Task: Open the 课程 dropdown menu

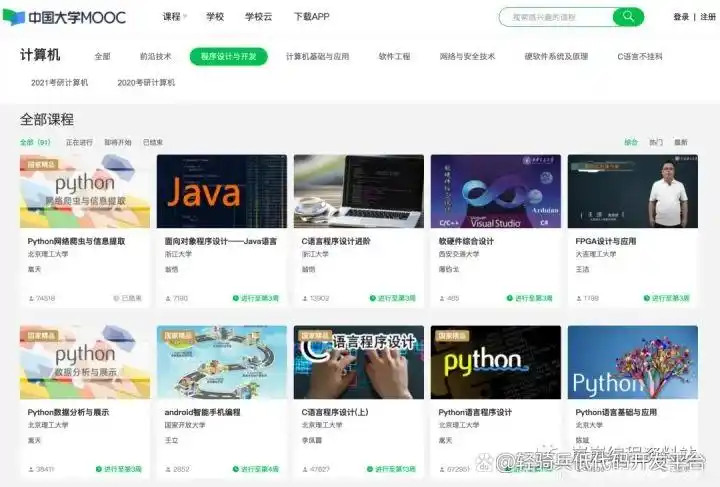Action: 174,17
